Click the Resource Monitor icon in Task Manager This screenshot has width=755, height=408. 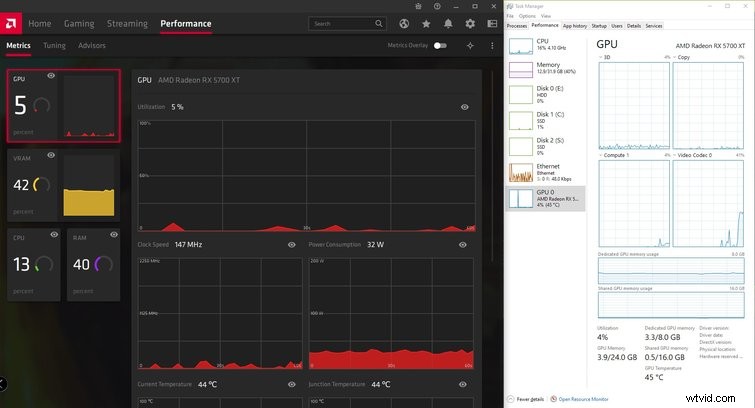(x=553, y=399)
